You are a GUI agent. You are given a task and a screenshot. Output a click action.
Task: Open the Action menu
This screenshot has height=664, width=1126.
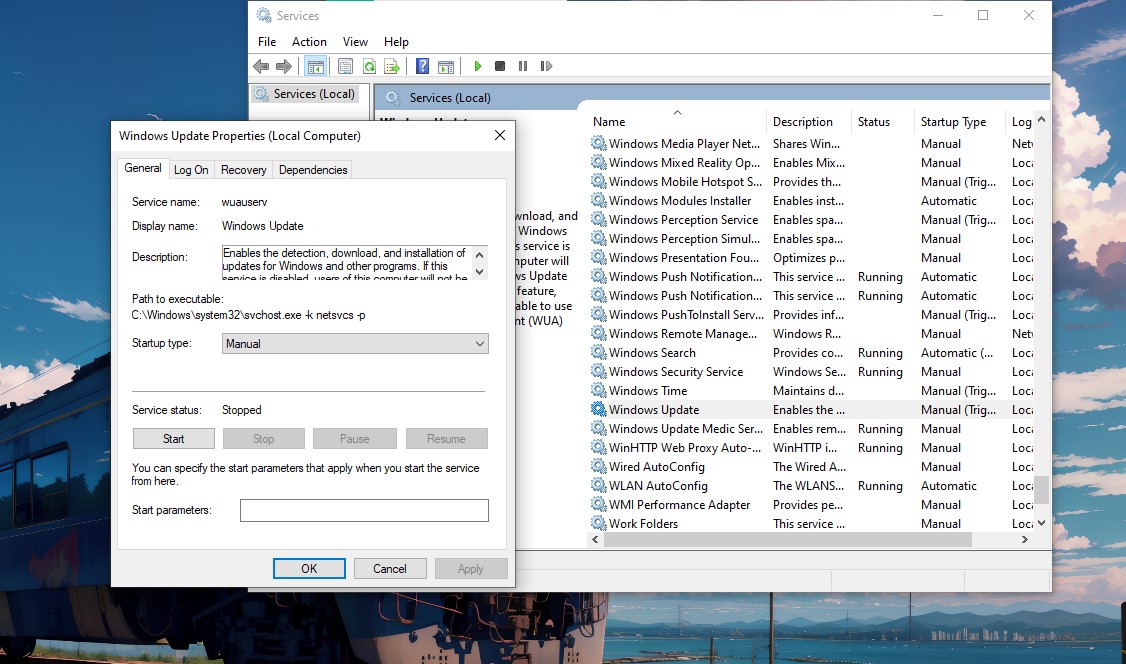pos(309,42)
